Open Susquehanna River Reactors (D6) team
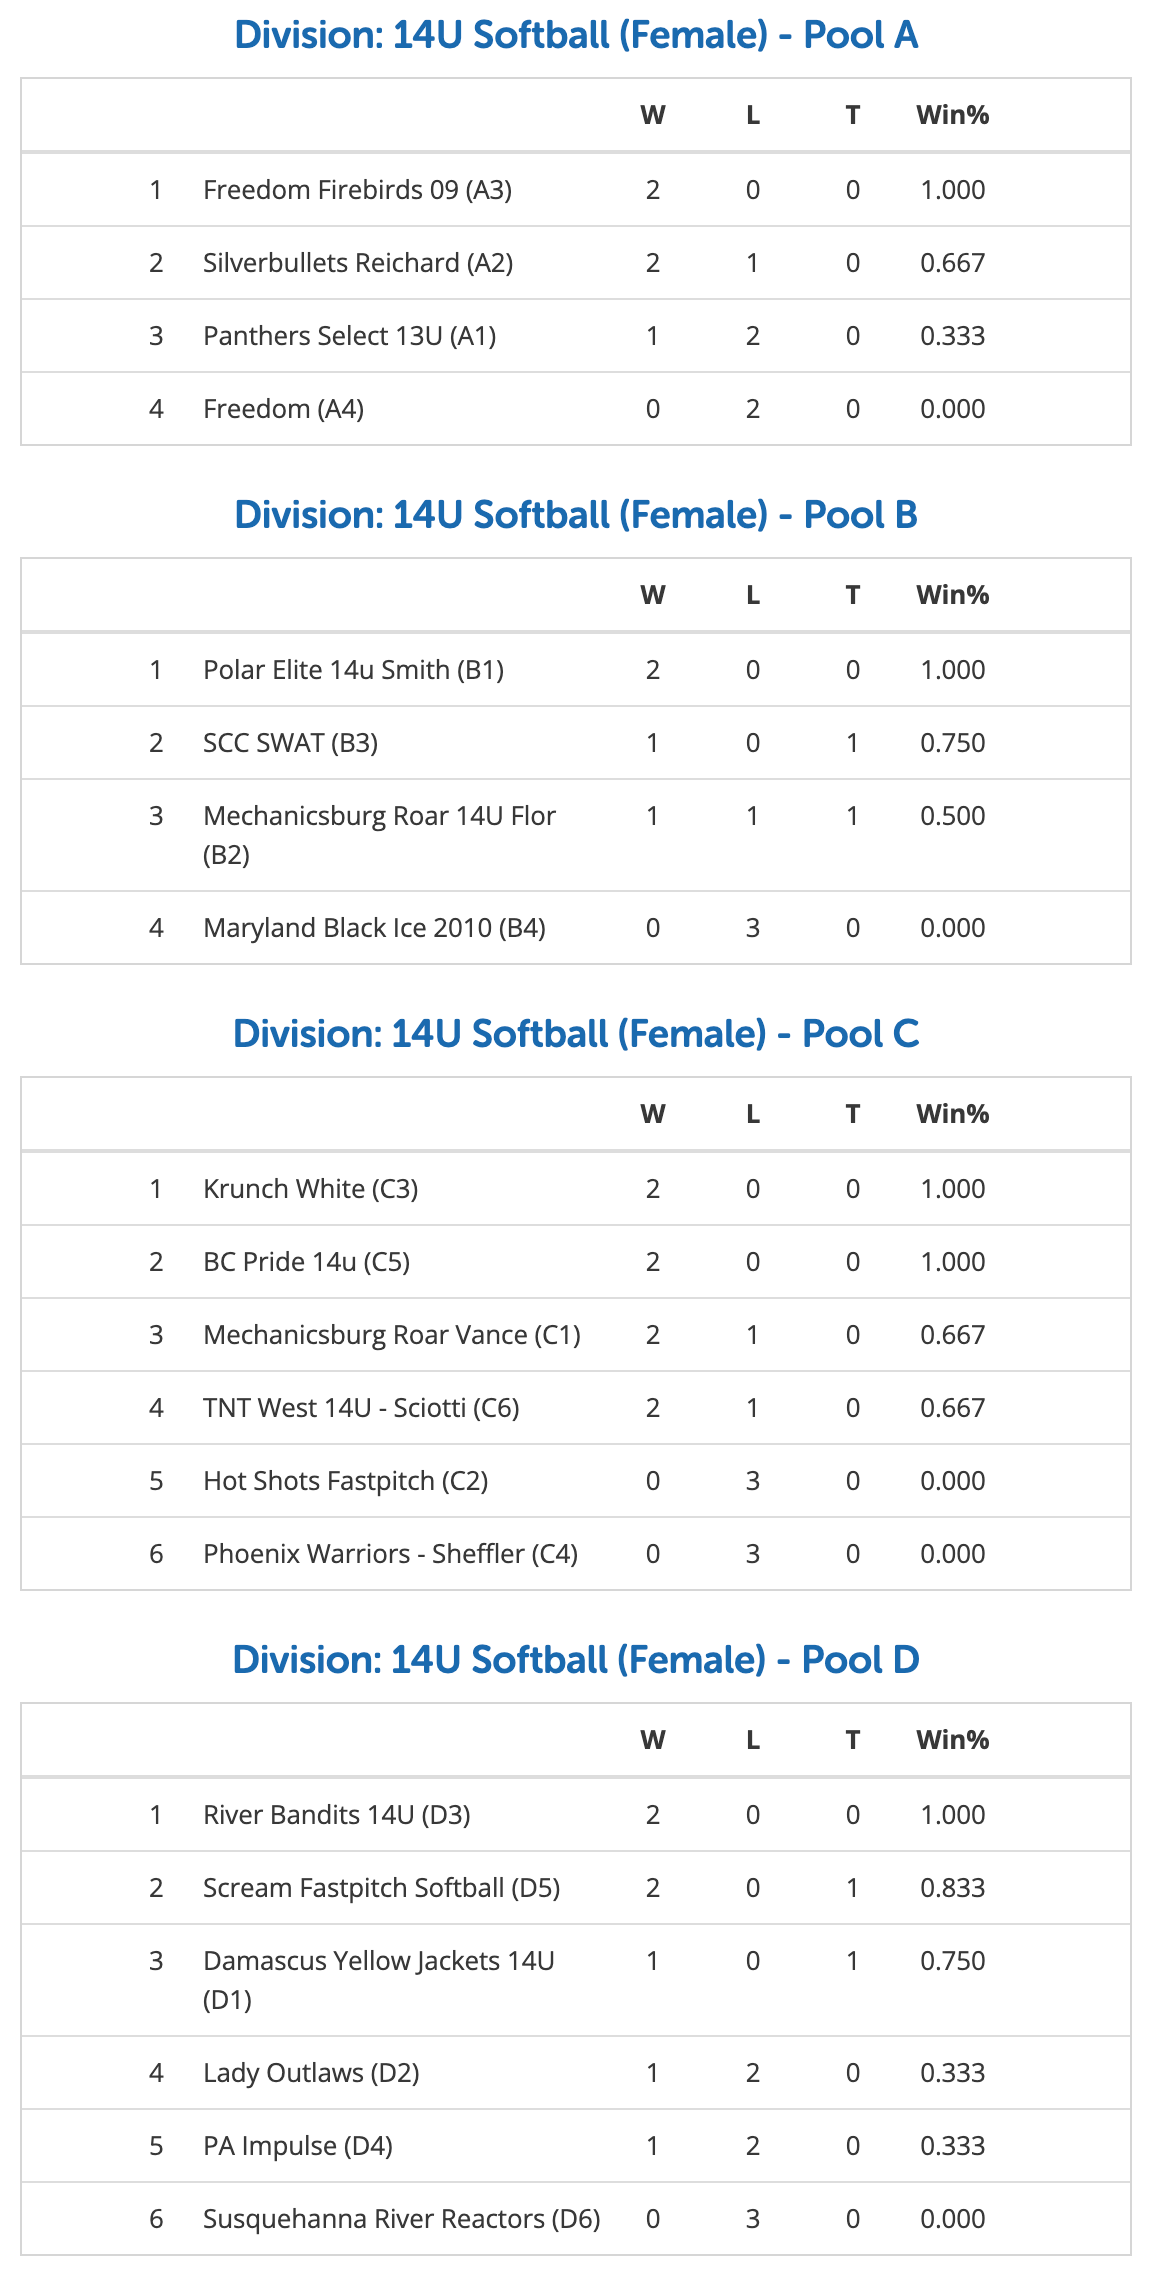The height and width of the screenshot is (2272, 1153). point(401,2219)
